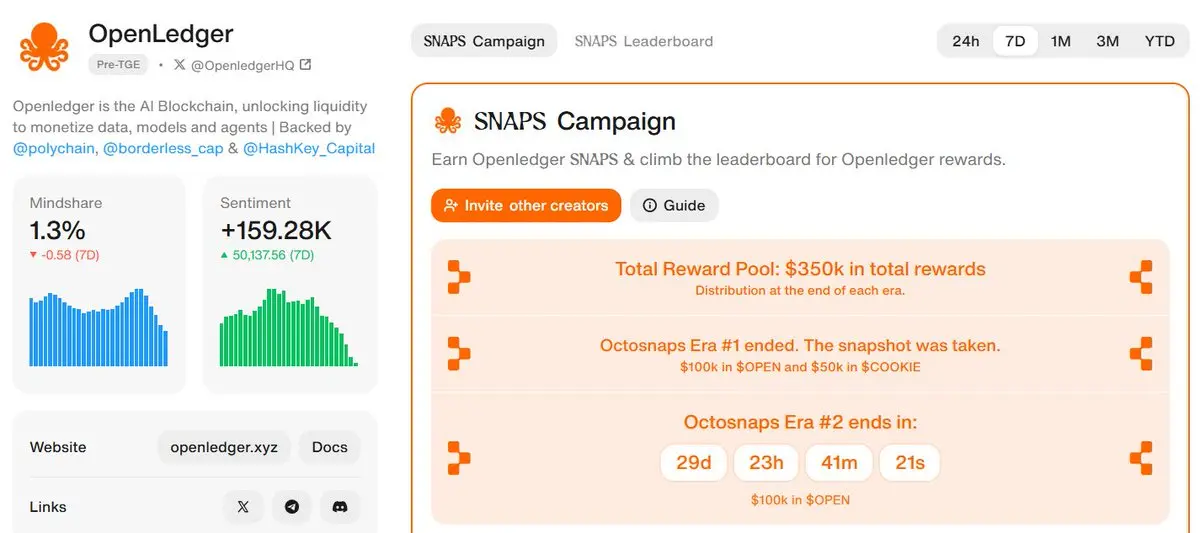Select the 24h time range

(x=966, y=41)
